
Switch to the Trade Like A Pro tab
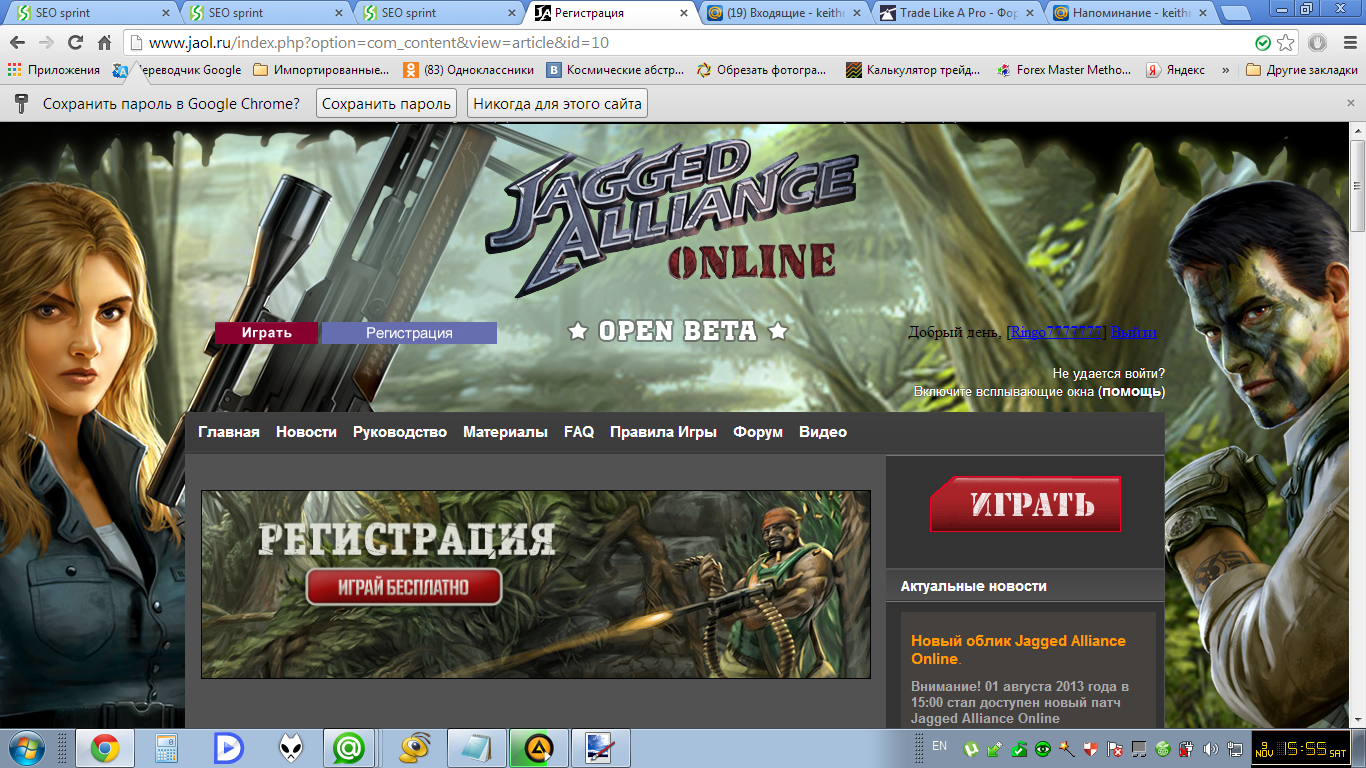tap(955, 13)
